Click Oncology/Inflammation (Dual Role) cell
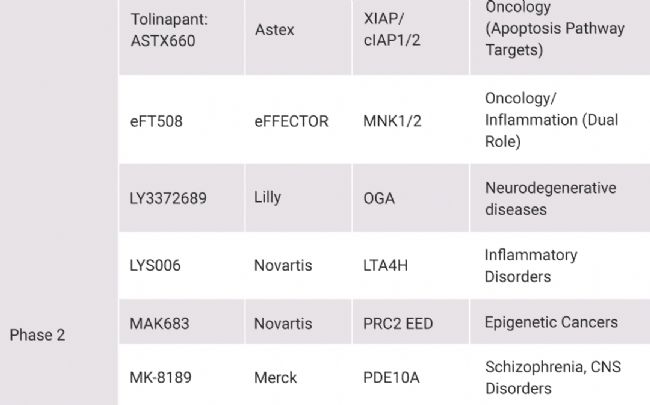The image size is (650, 405). tap(560, 120)
